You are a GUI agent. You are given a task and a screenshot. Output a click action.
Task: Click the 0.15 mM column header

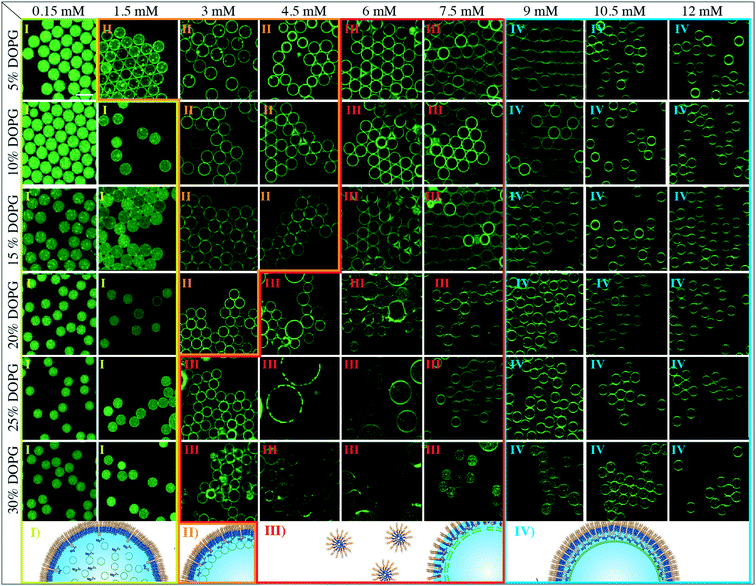coord(60,10)
